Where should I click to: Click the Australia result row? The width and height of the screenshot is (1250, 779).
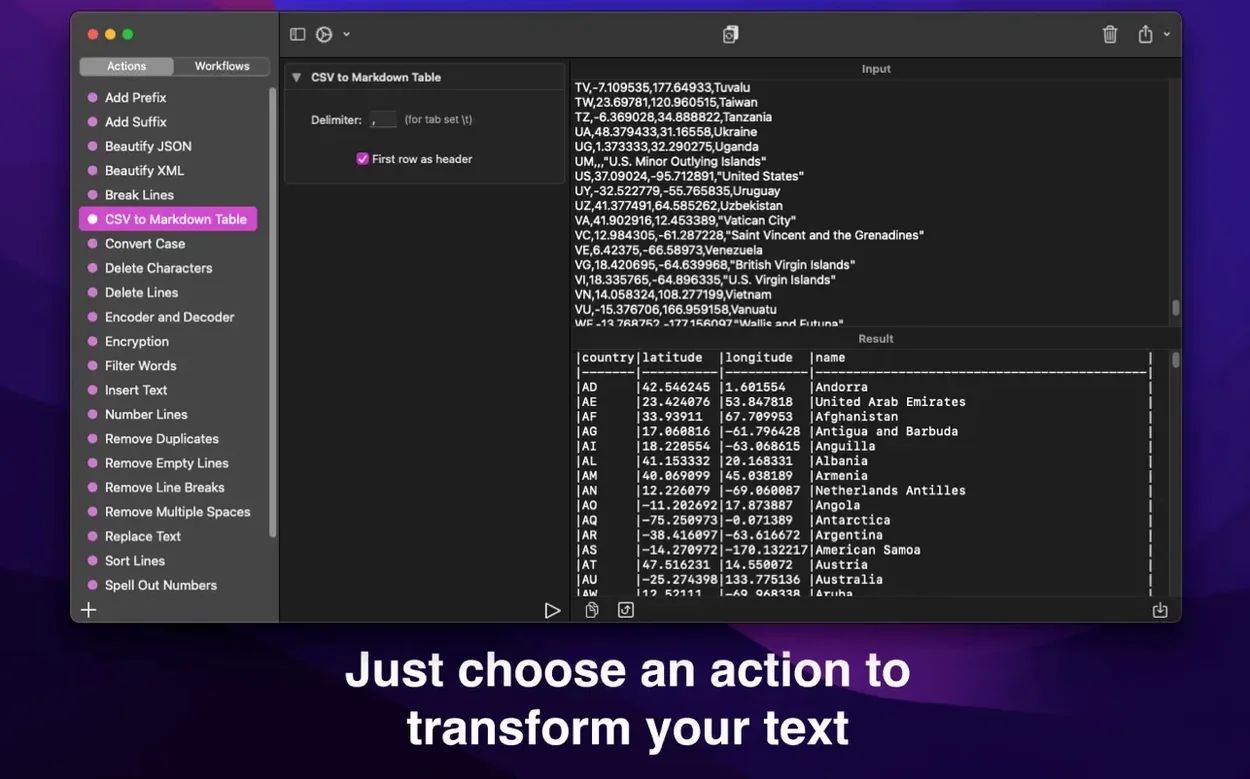coord(864,580)
